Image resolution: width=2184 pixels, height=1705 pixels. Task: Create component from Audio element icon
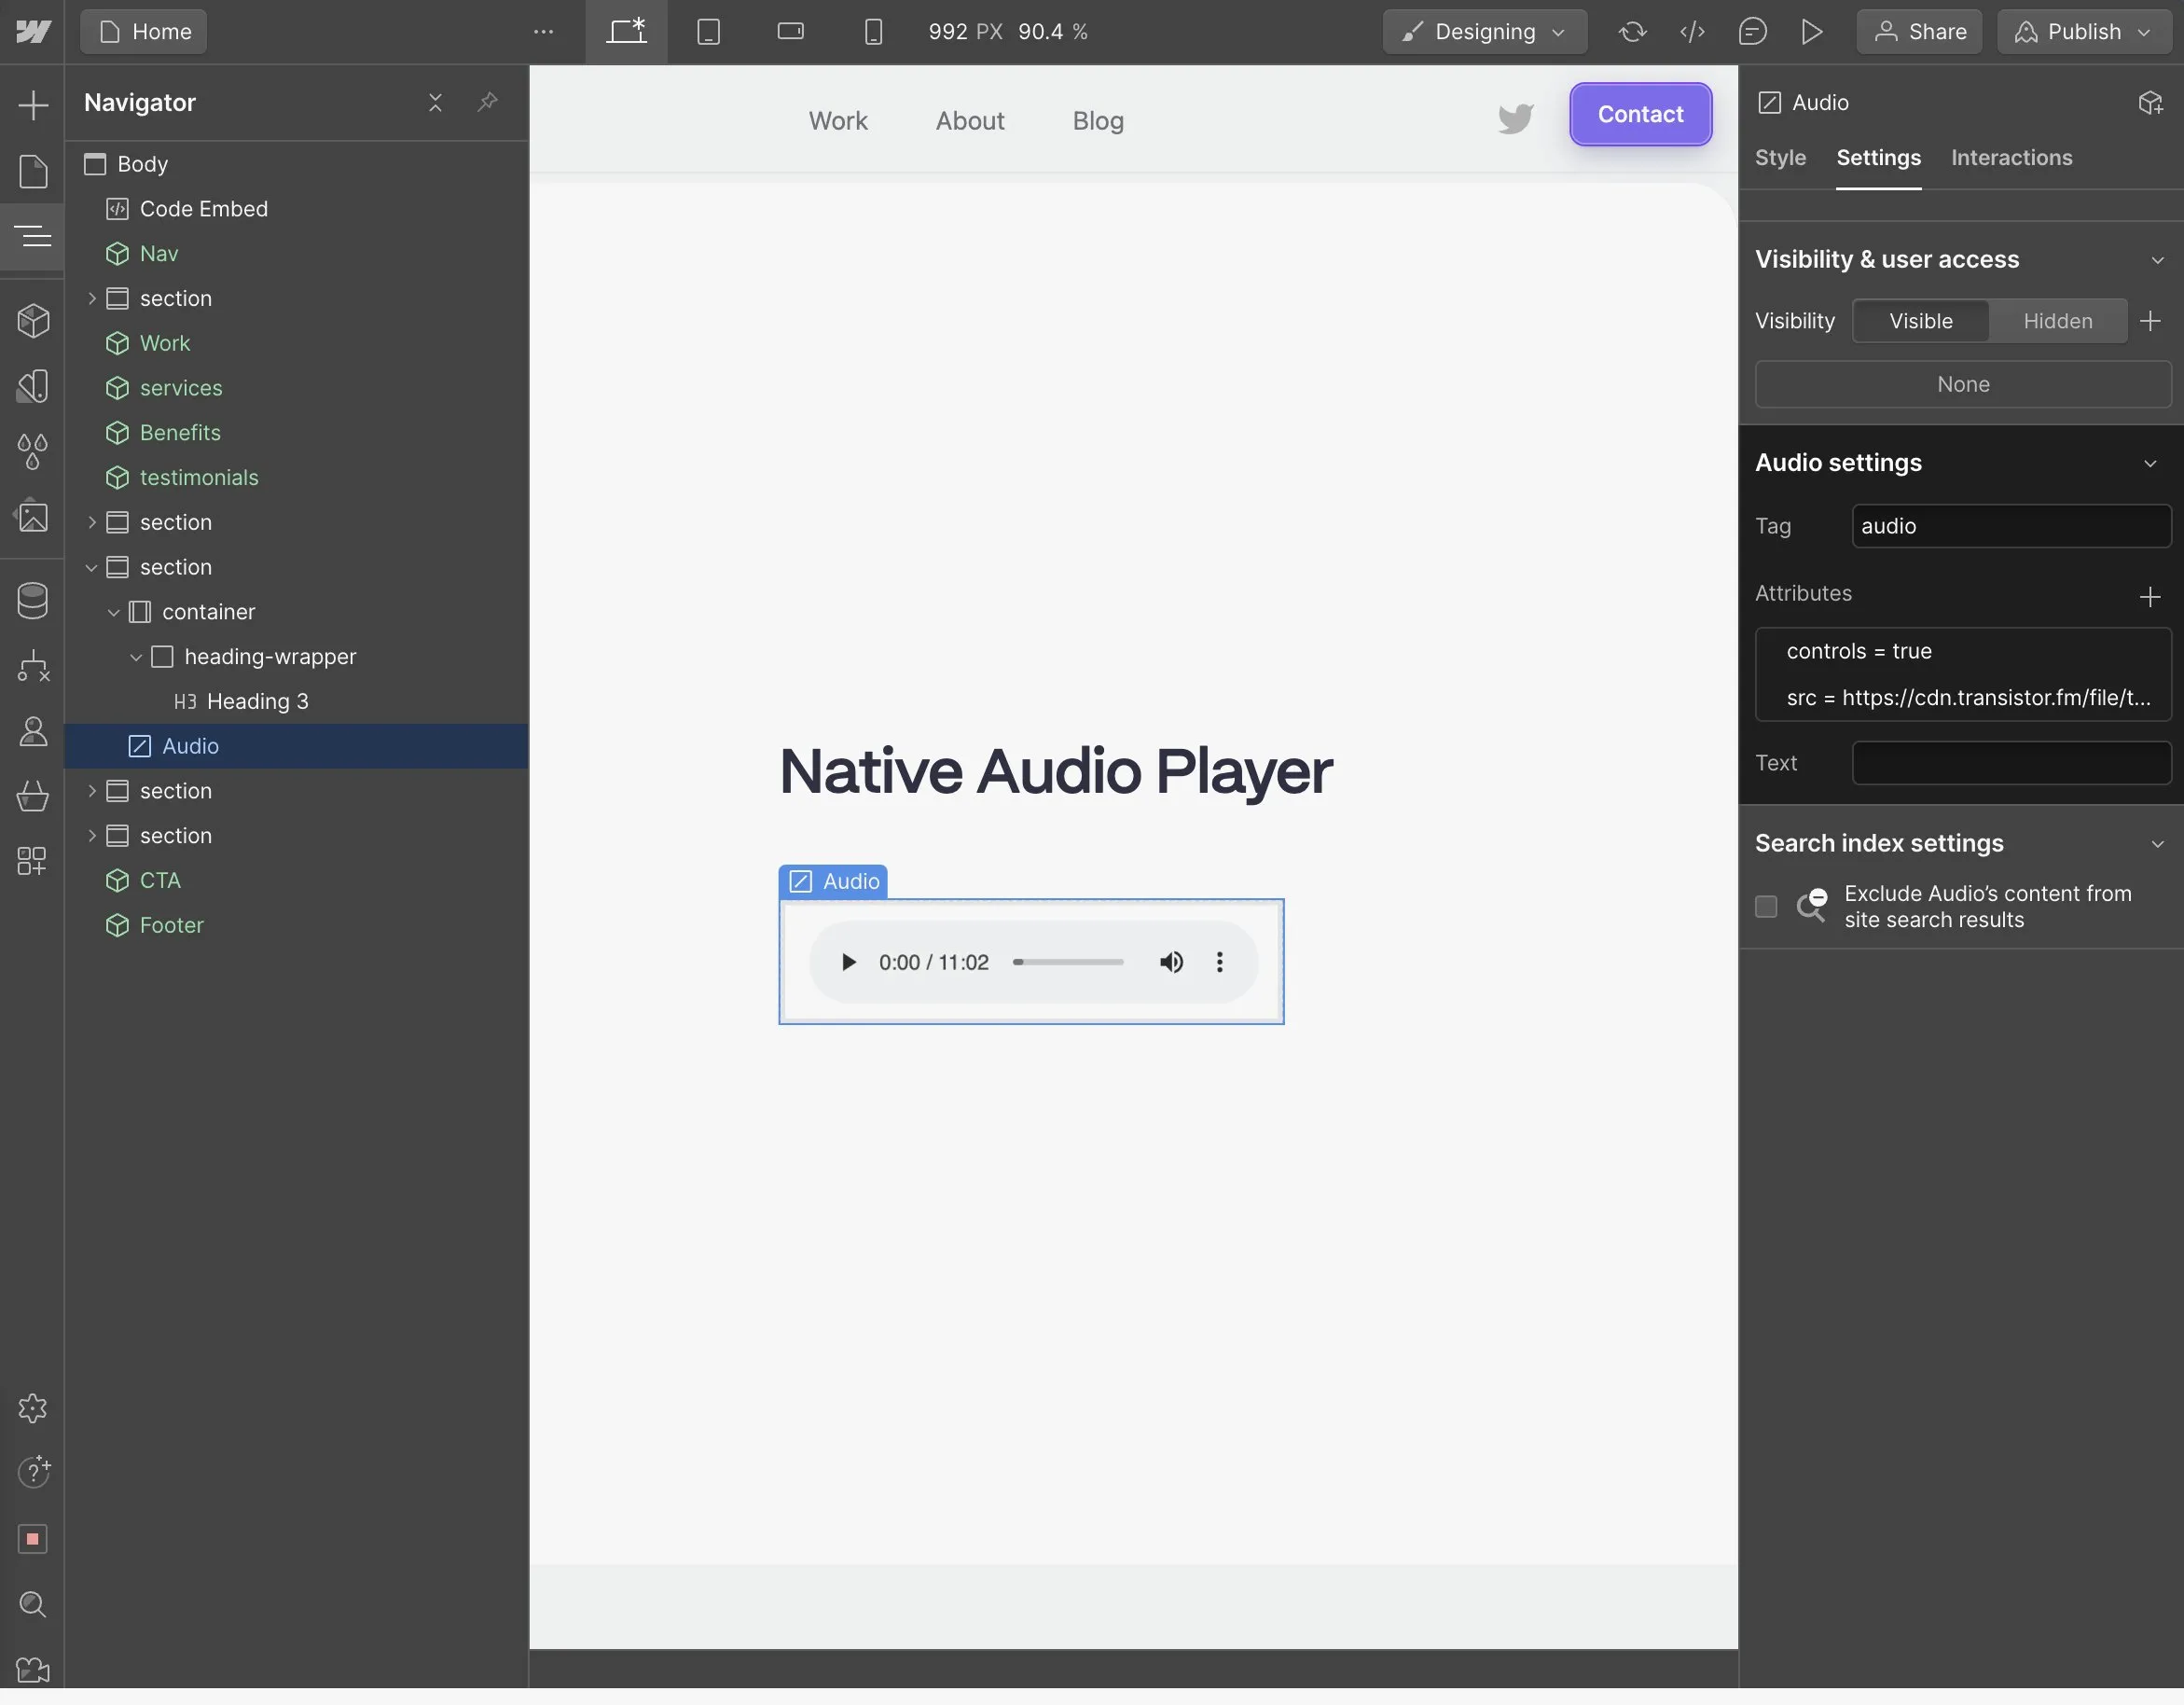pyautogui.click(x=2151, y=102)
